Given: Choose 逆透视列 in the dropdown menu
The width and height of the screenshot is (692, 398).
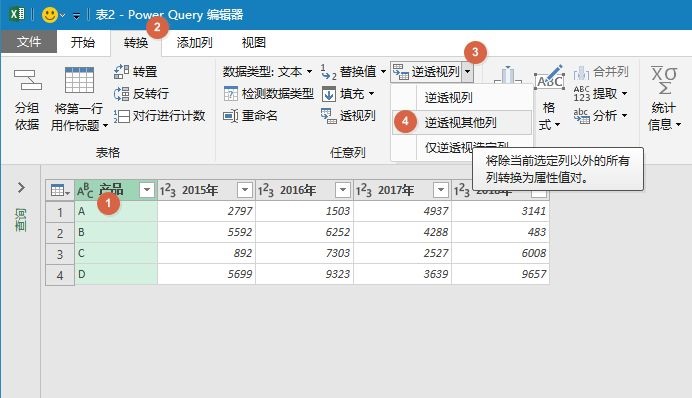Looking at the screenshot, I should pos(462,98).
